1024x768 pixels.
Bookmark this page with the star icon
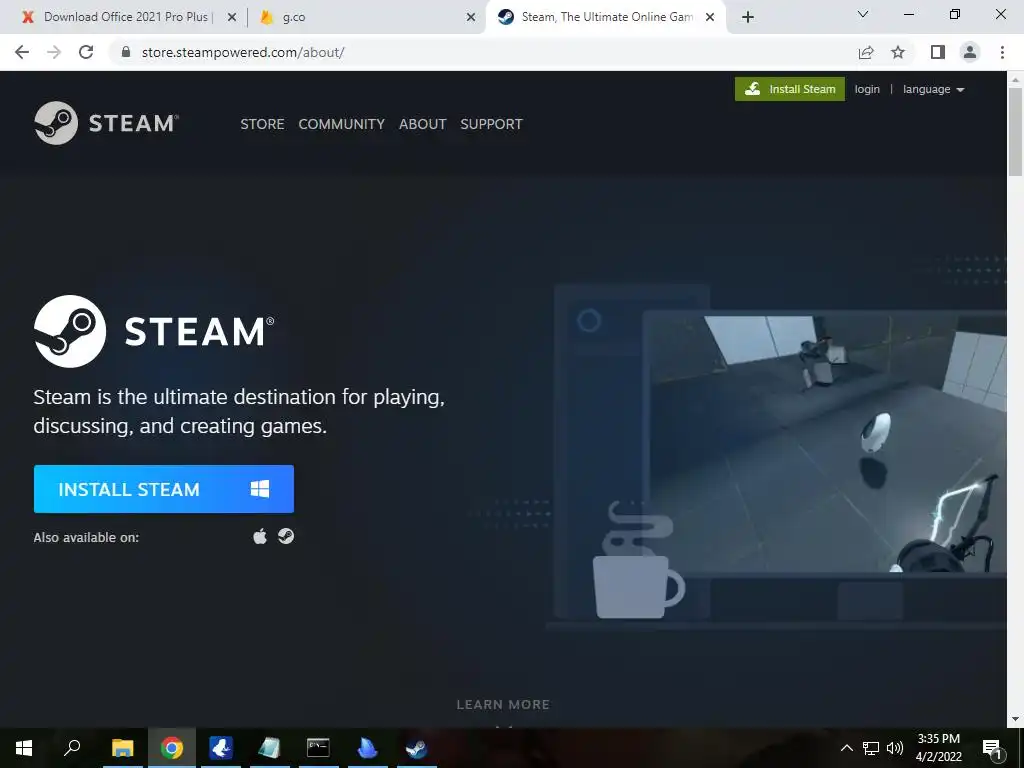pyautogui.click(x=898, y=52)
